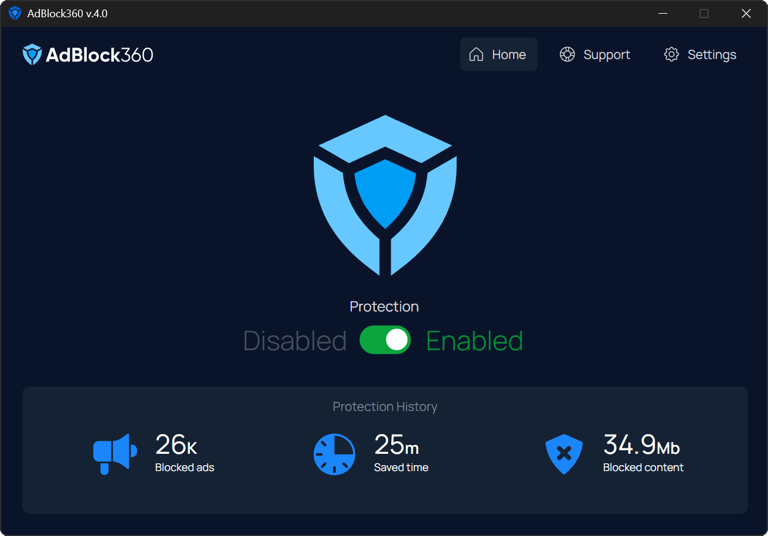
Task: Select the Disabled protection label
Action: click(x=294, y=341)
